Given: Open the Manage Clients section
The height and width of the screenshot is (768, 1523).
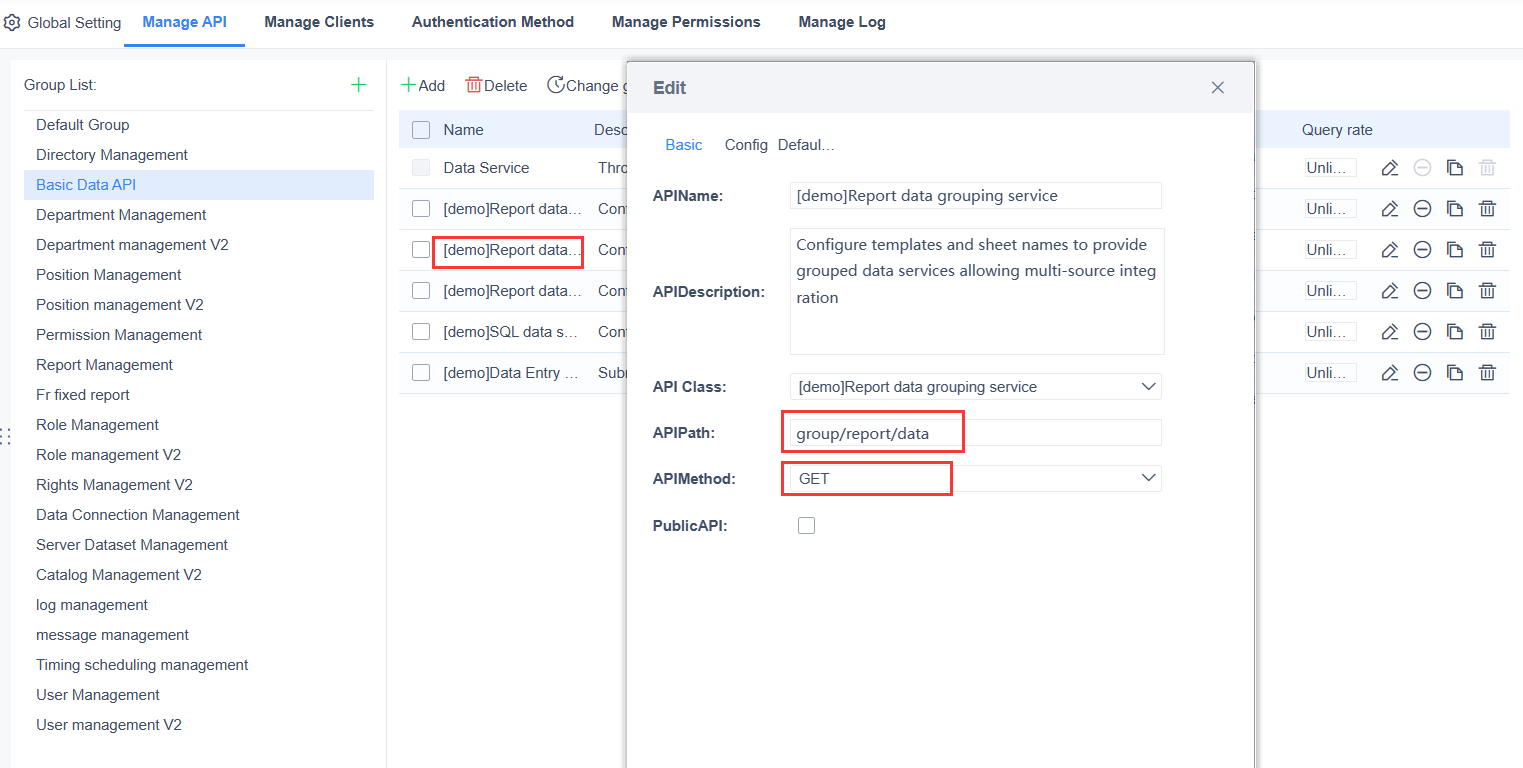Looking at the screenshot, I should pos(318,21).
